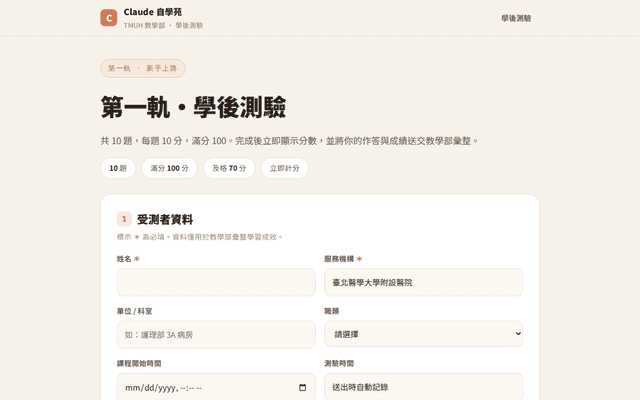Screen dimensions: 640x400
Task: Click the 10 題 pill
Action: click(x=118, y=168)
